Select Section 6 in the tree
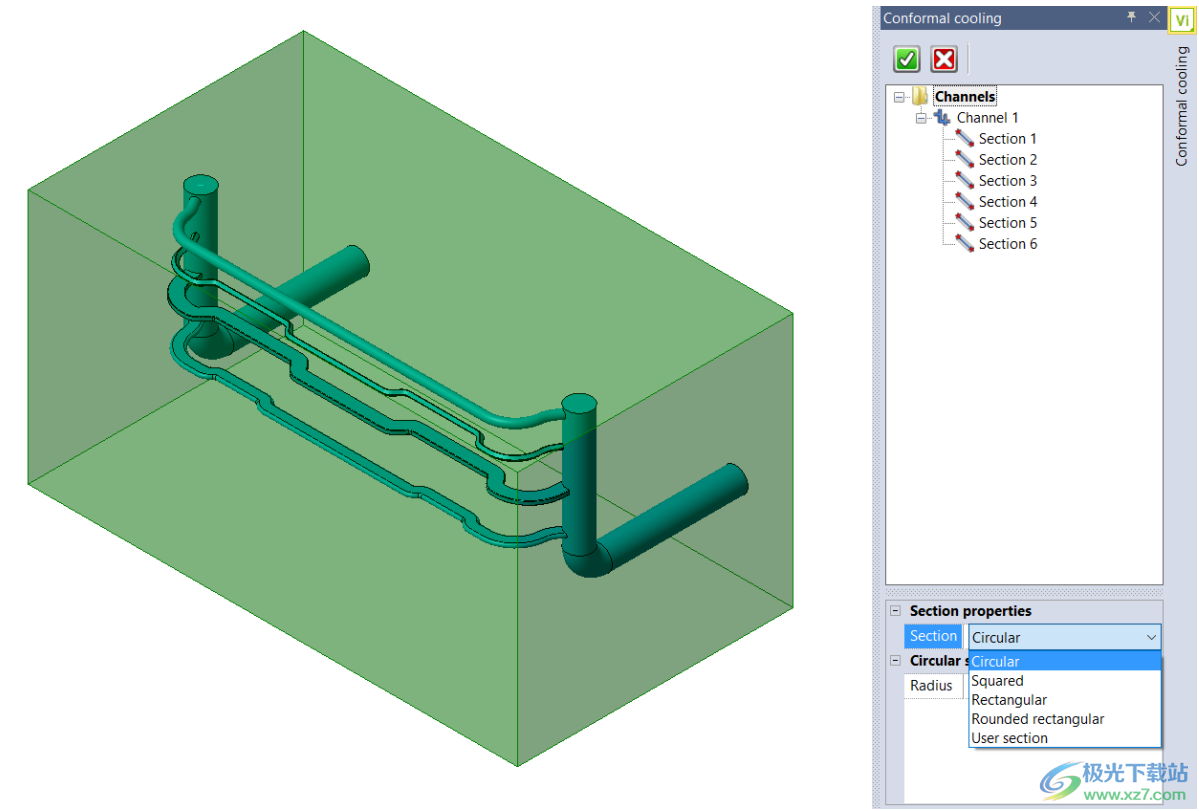 point(1007,244)
